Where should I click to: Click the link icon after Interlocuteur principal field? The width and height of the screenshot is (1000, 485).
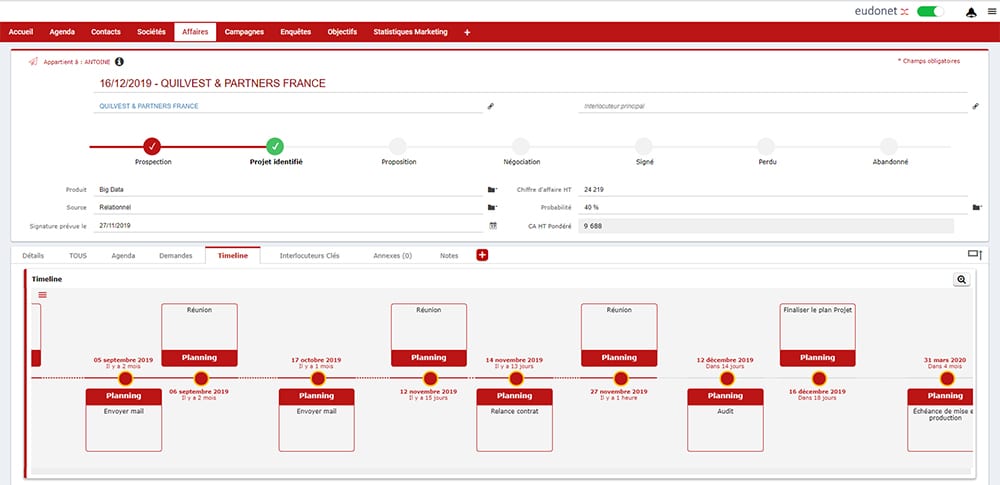pyautogui.click(x=975, y=106)
